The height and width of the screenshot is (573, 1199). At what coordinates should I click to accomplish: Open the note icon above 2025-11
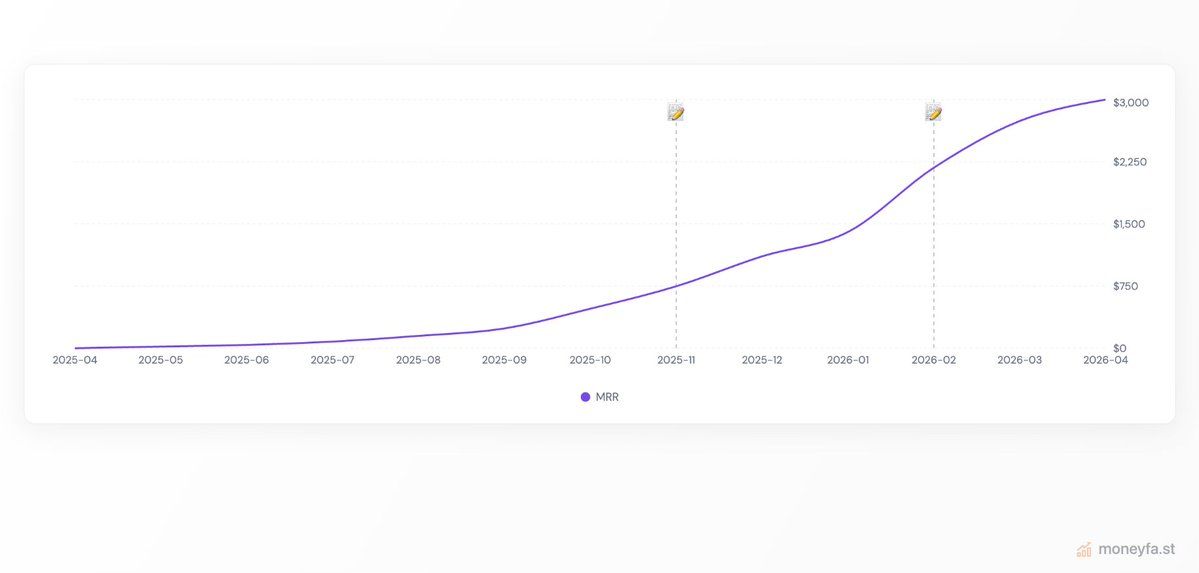point(676,112)
